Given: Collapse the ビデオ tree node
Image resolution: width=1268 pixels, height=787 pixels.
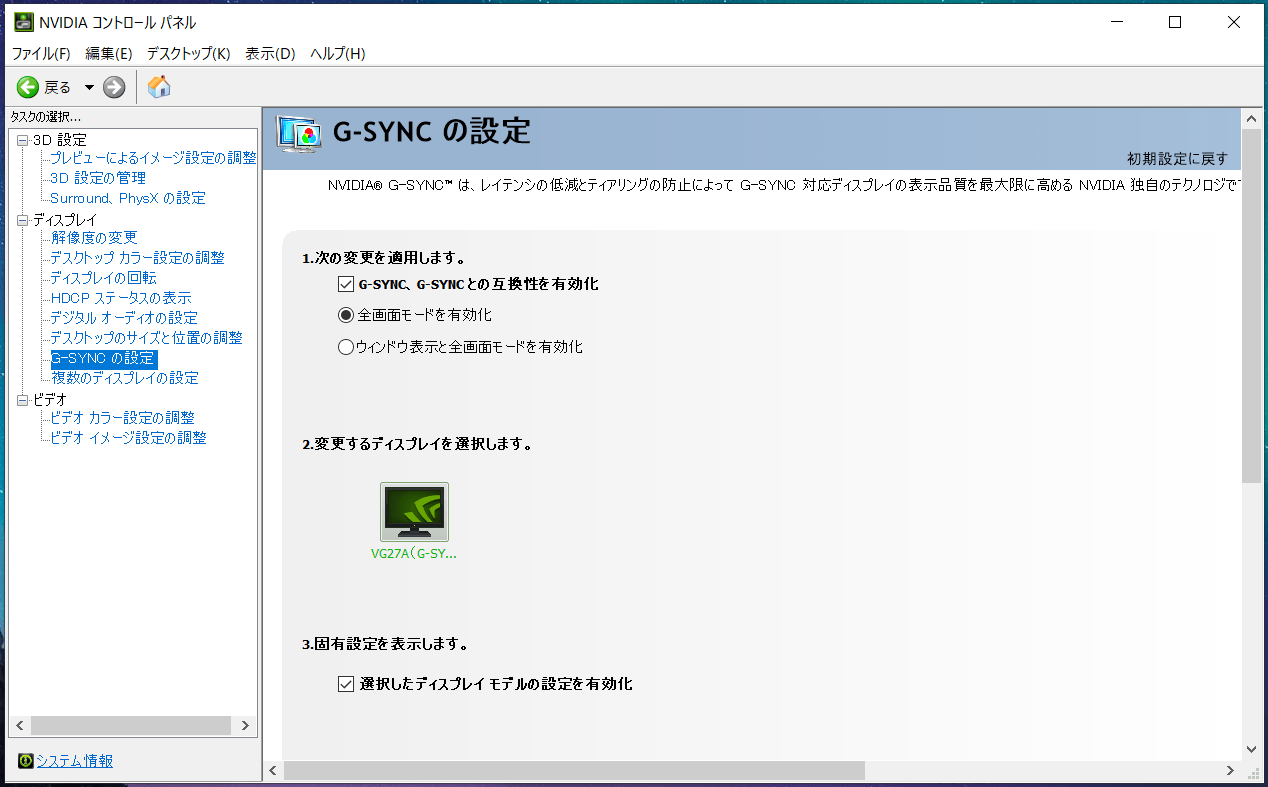Looking at the screenshot, I should tap(22, 400).
